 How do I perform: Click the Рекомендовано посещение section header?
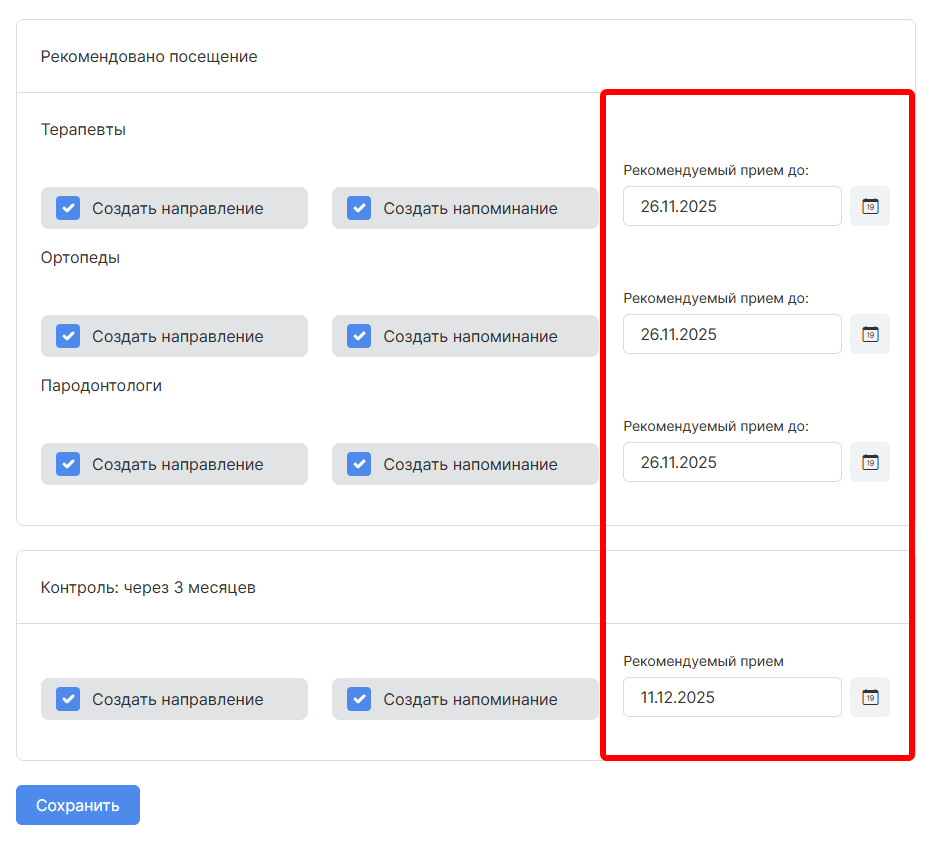click(x=149, y=57)
